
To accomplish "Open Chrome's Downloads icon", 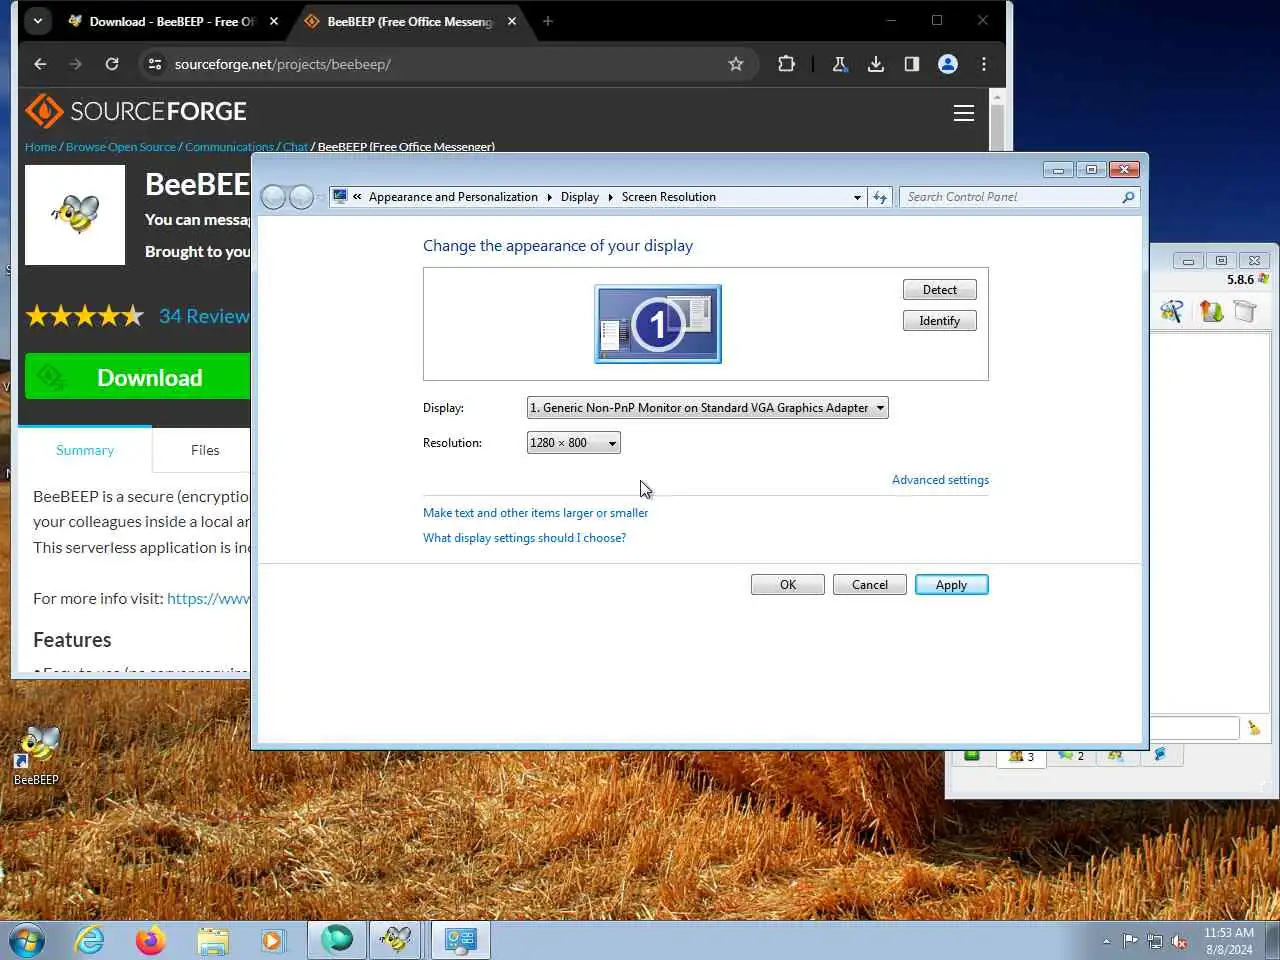I will coord(876,64).
